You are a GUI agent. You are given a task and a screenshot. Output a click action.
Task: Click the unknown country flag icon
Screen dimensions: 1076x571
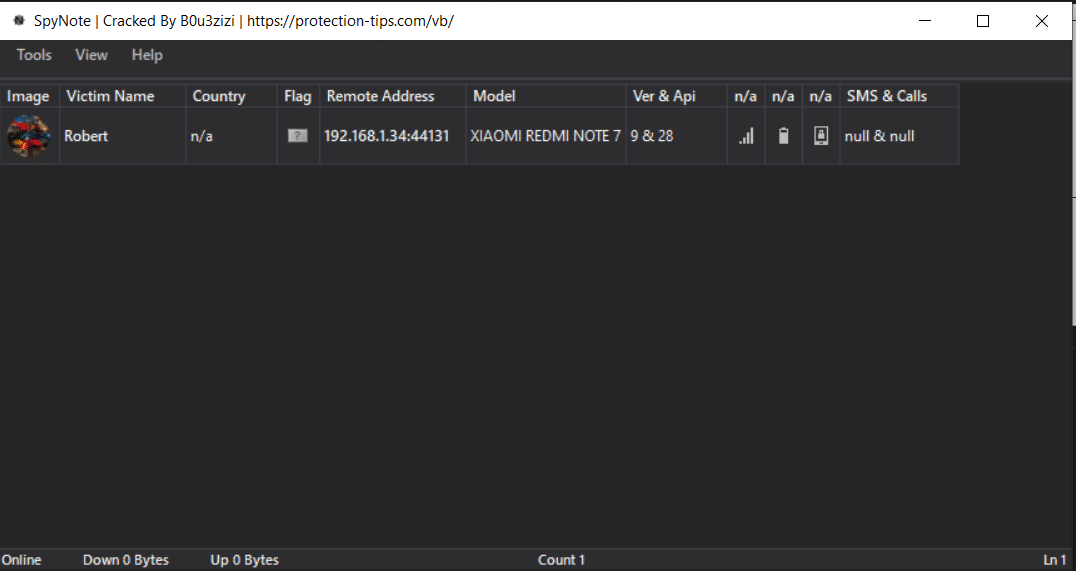pos(297,136)
